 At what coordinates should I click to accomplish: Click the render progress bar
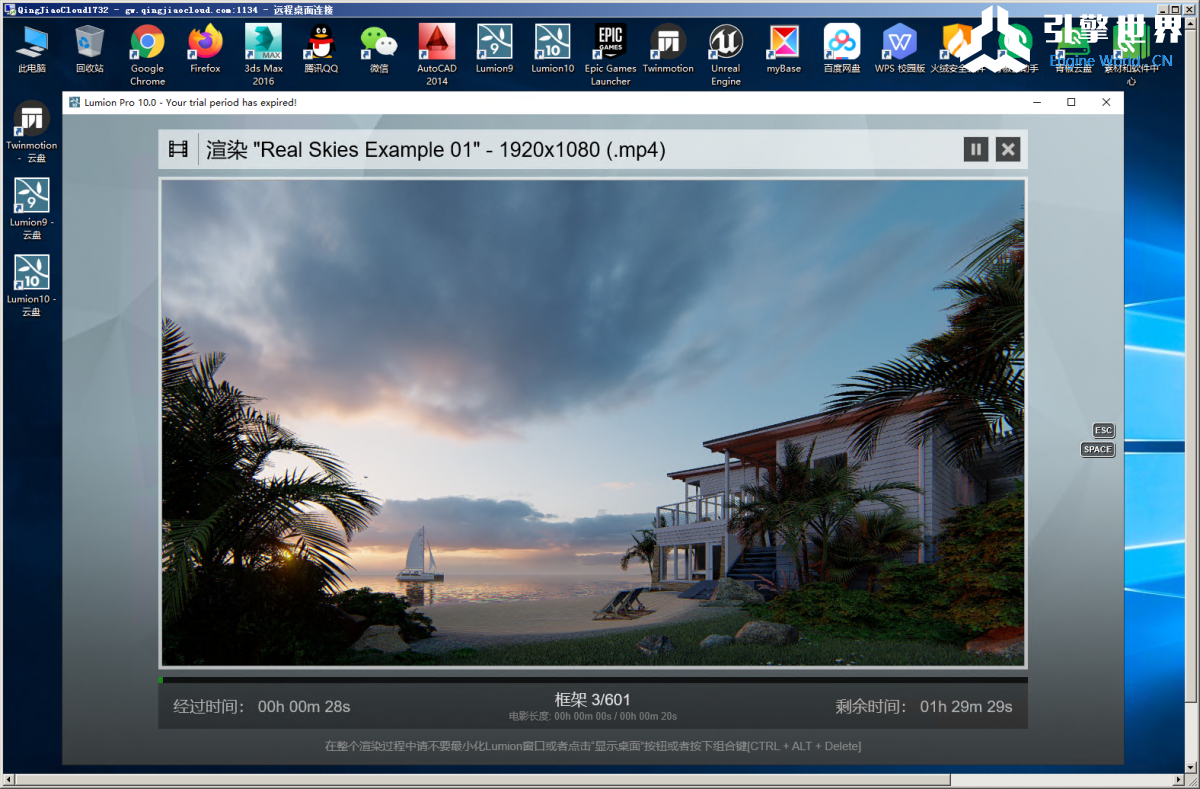tap(593, 680)
